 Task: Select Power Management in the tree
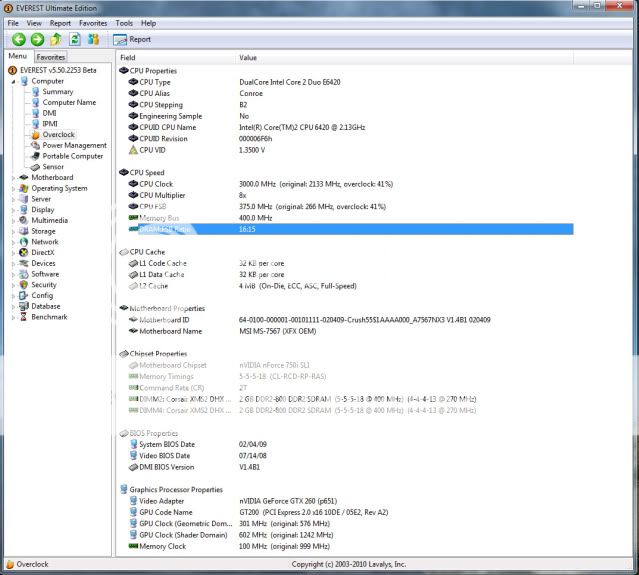tap(75, 145)
